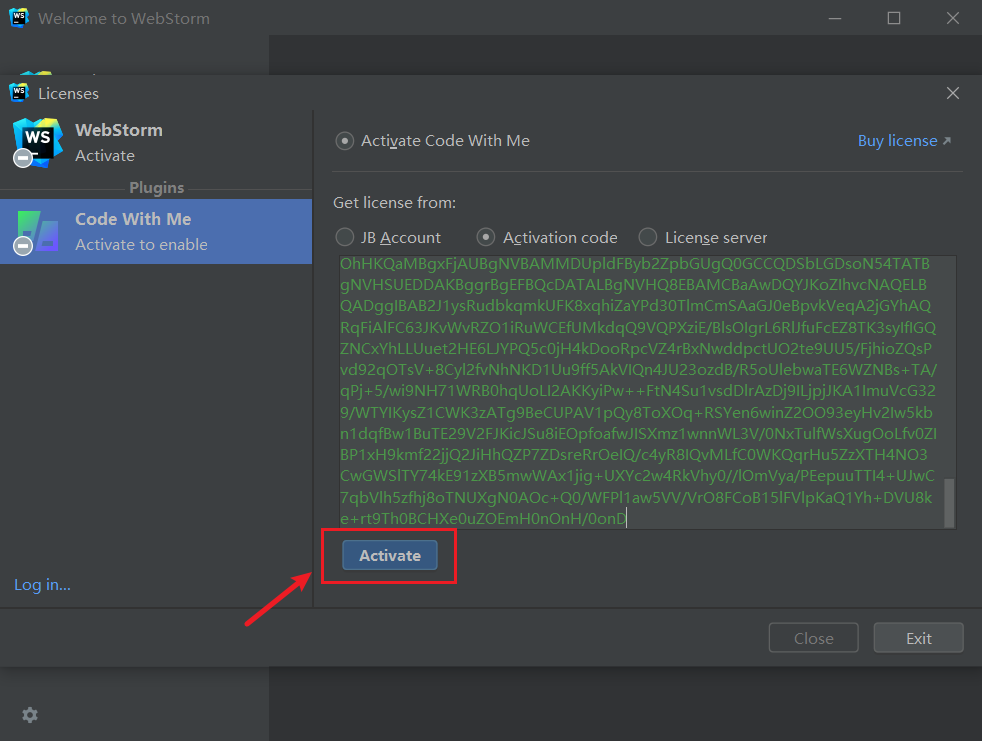Click the WebStorm icon in Licenses title bar

coord(19,93)
